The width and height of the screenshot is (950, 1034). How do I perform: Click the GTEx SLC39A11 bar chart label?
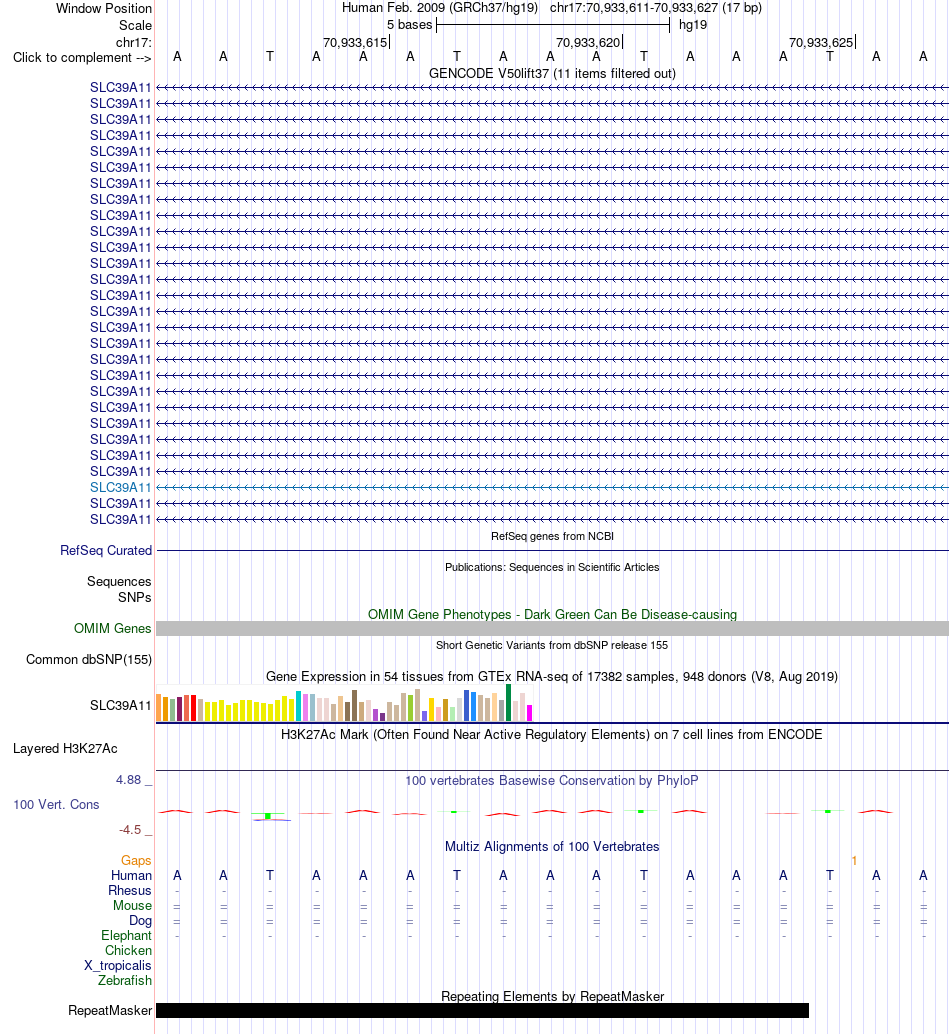[x=121, y=706]
